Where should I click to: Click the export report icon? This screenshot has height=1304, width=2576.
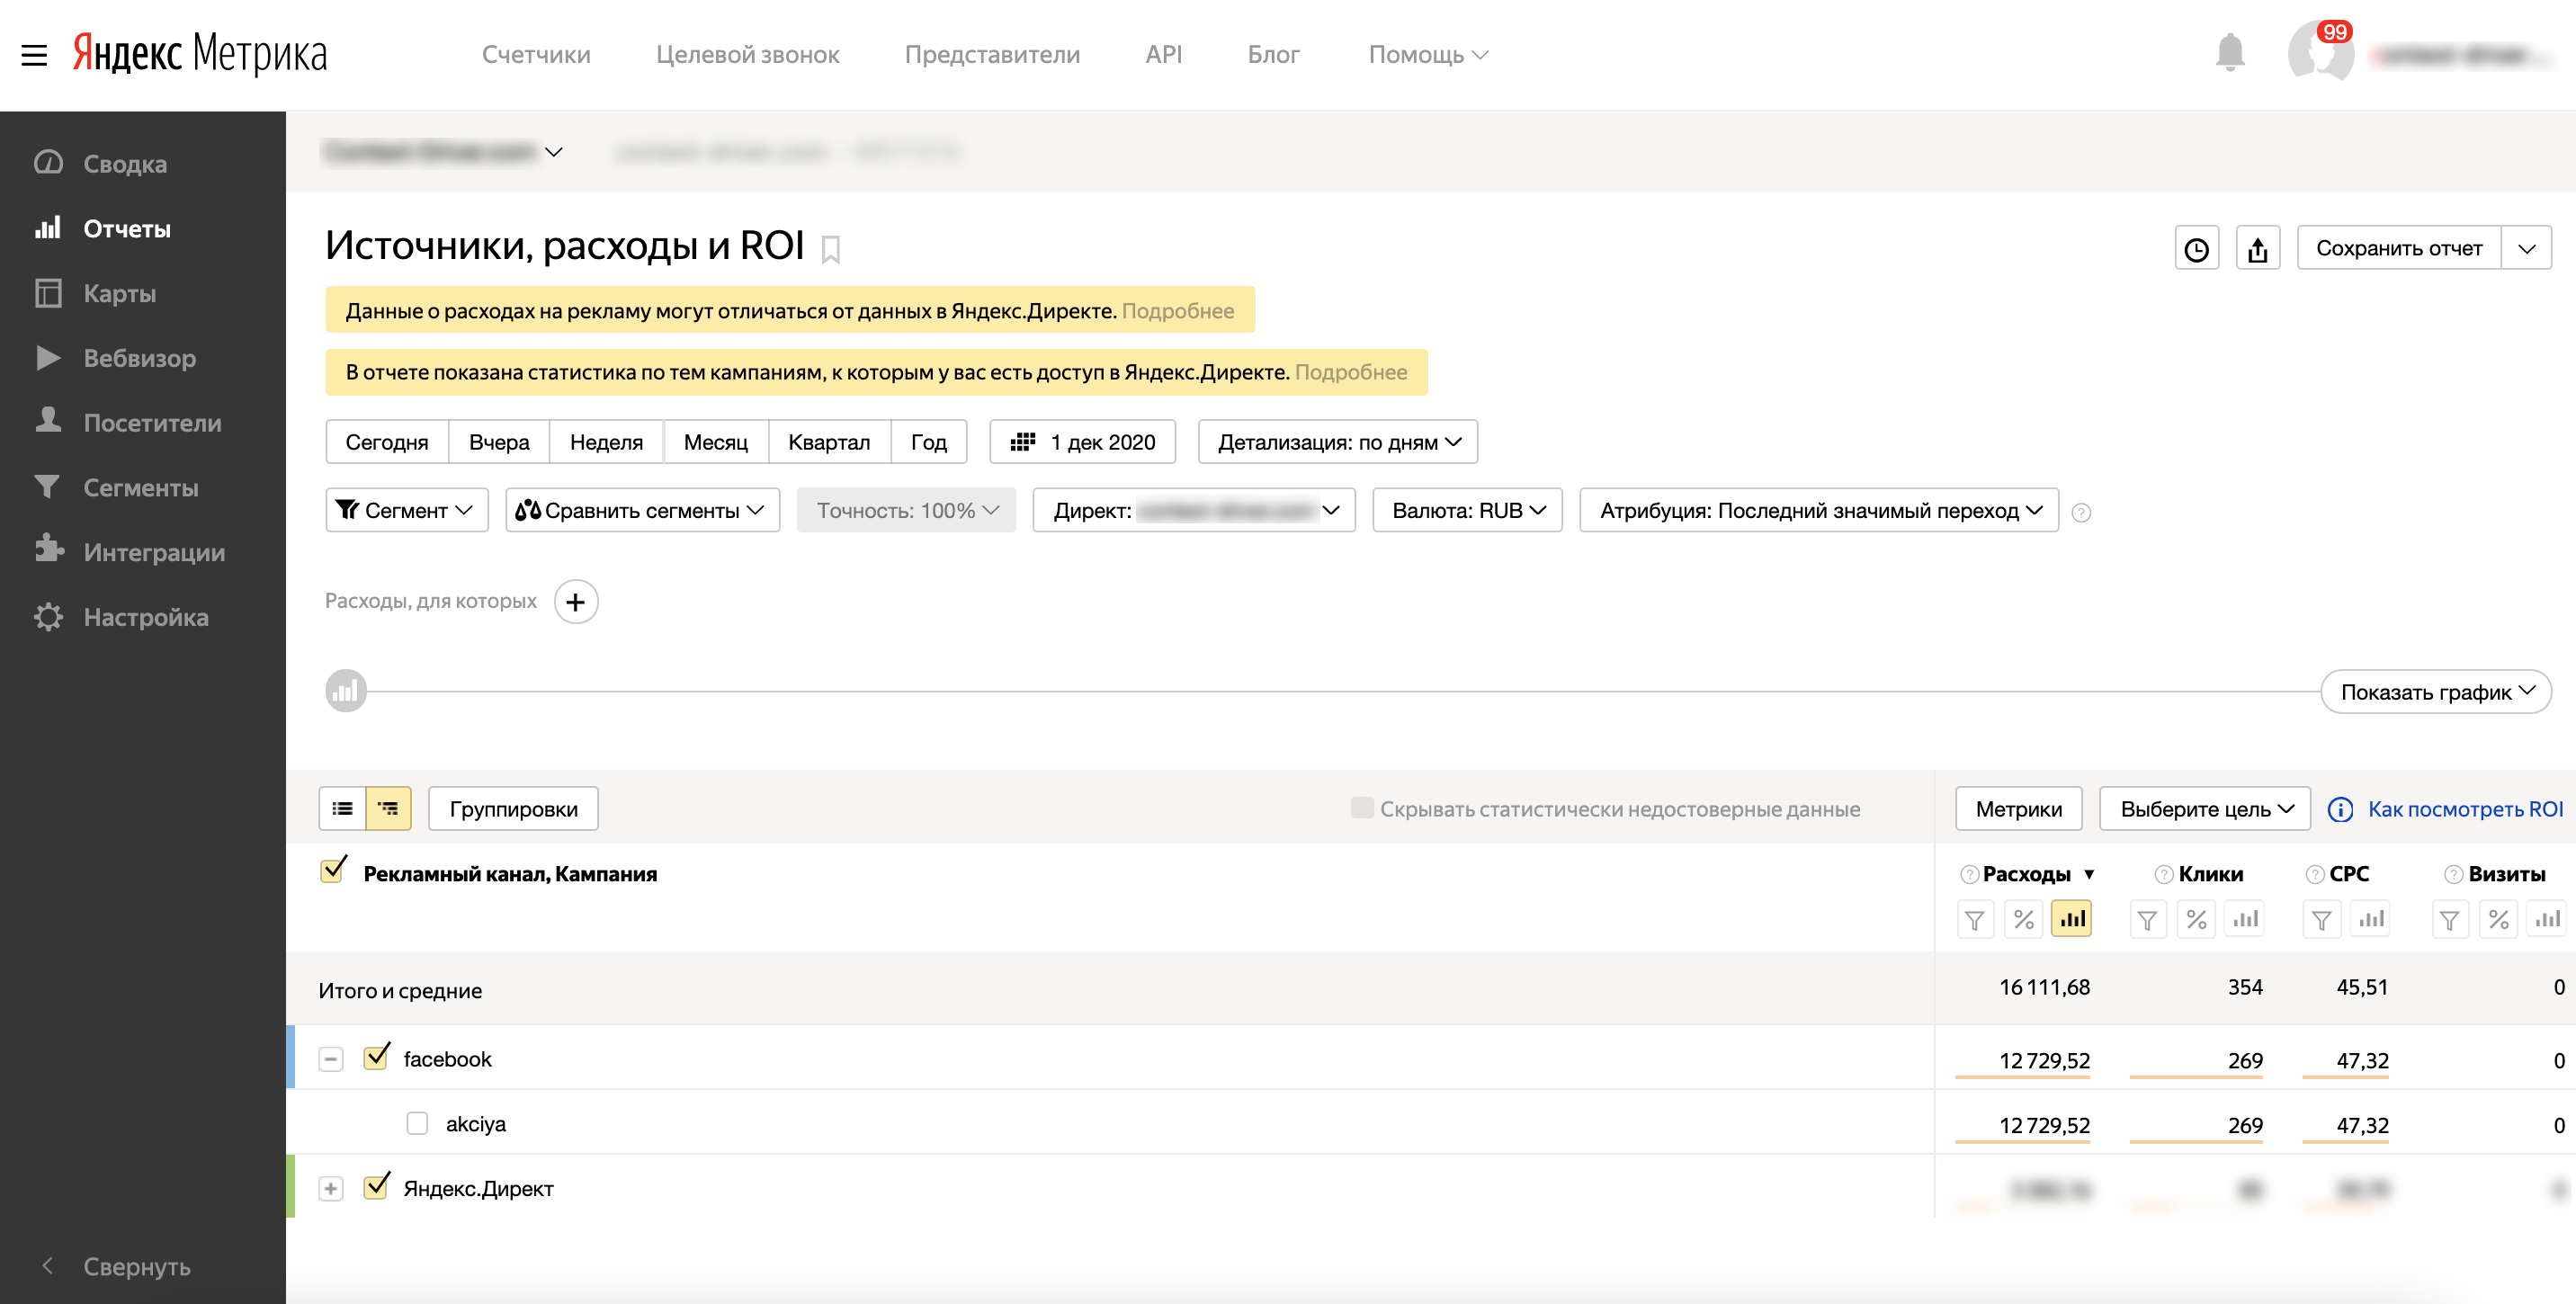pos(2258,248)
